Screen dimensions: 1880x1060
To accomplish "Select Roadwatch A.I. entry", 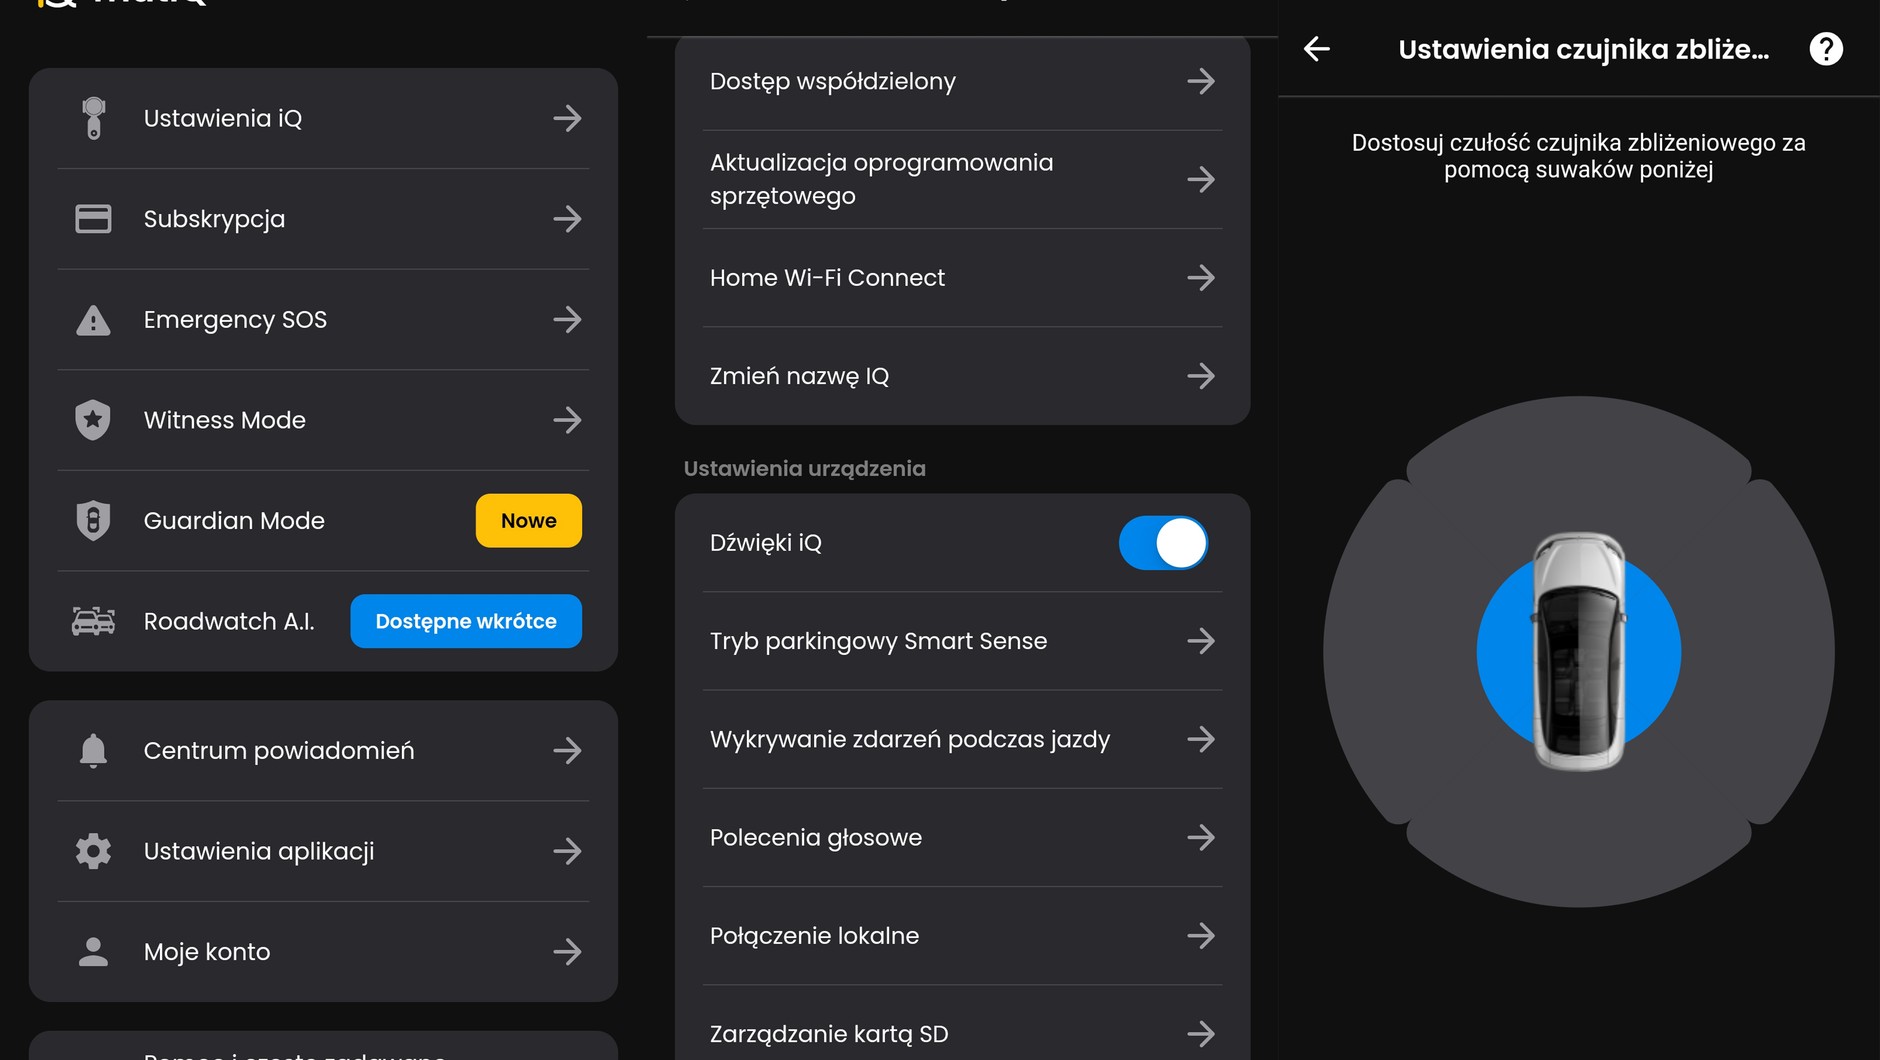I will [x=323, y=621].
